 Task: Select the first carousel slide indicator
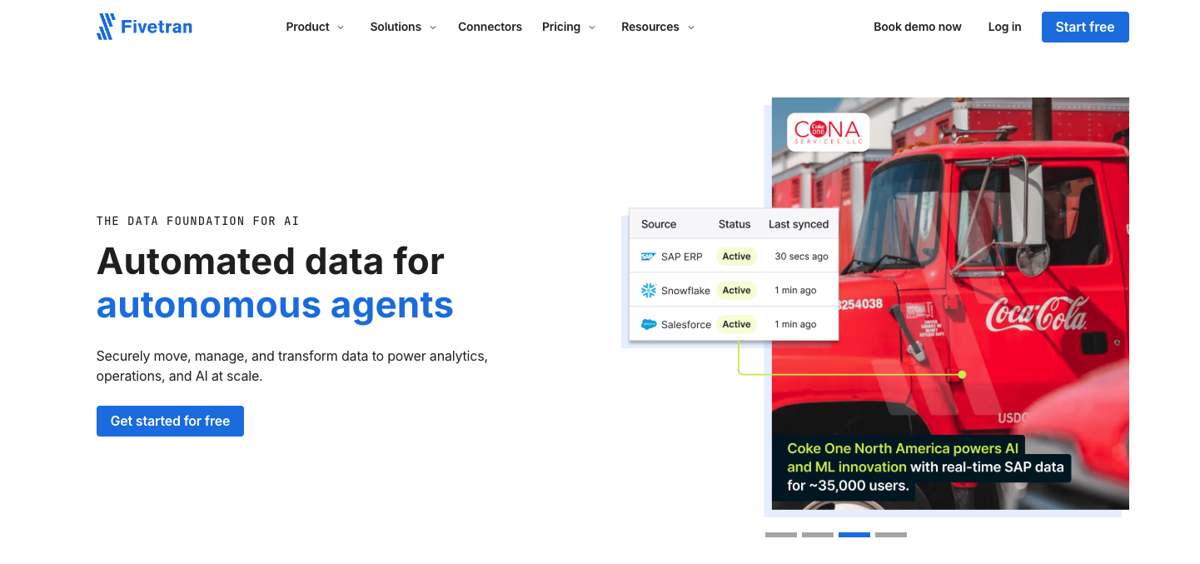(x=781, y=535)
